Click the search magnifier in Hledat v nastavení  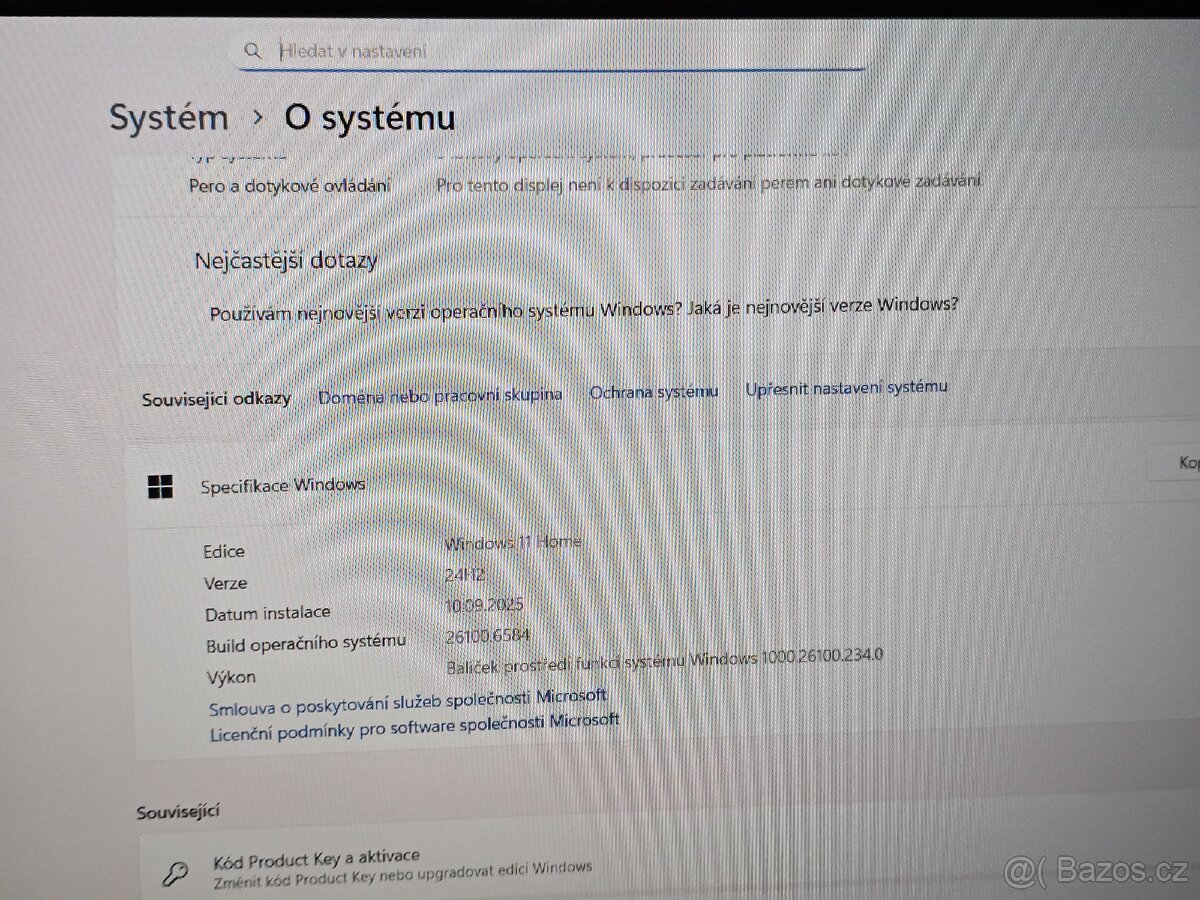[x=253, y=49]
